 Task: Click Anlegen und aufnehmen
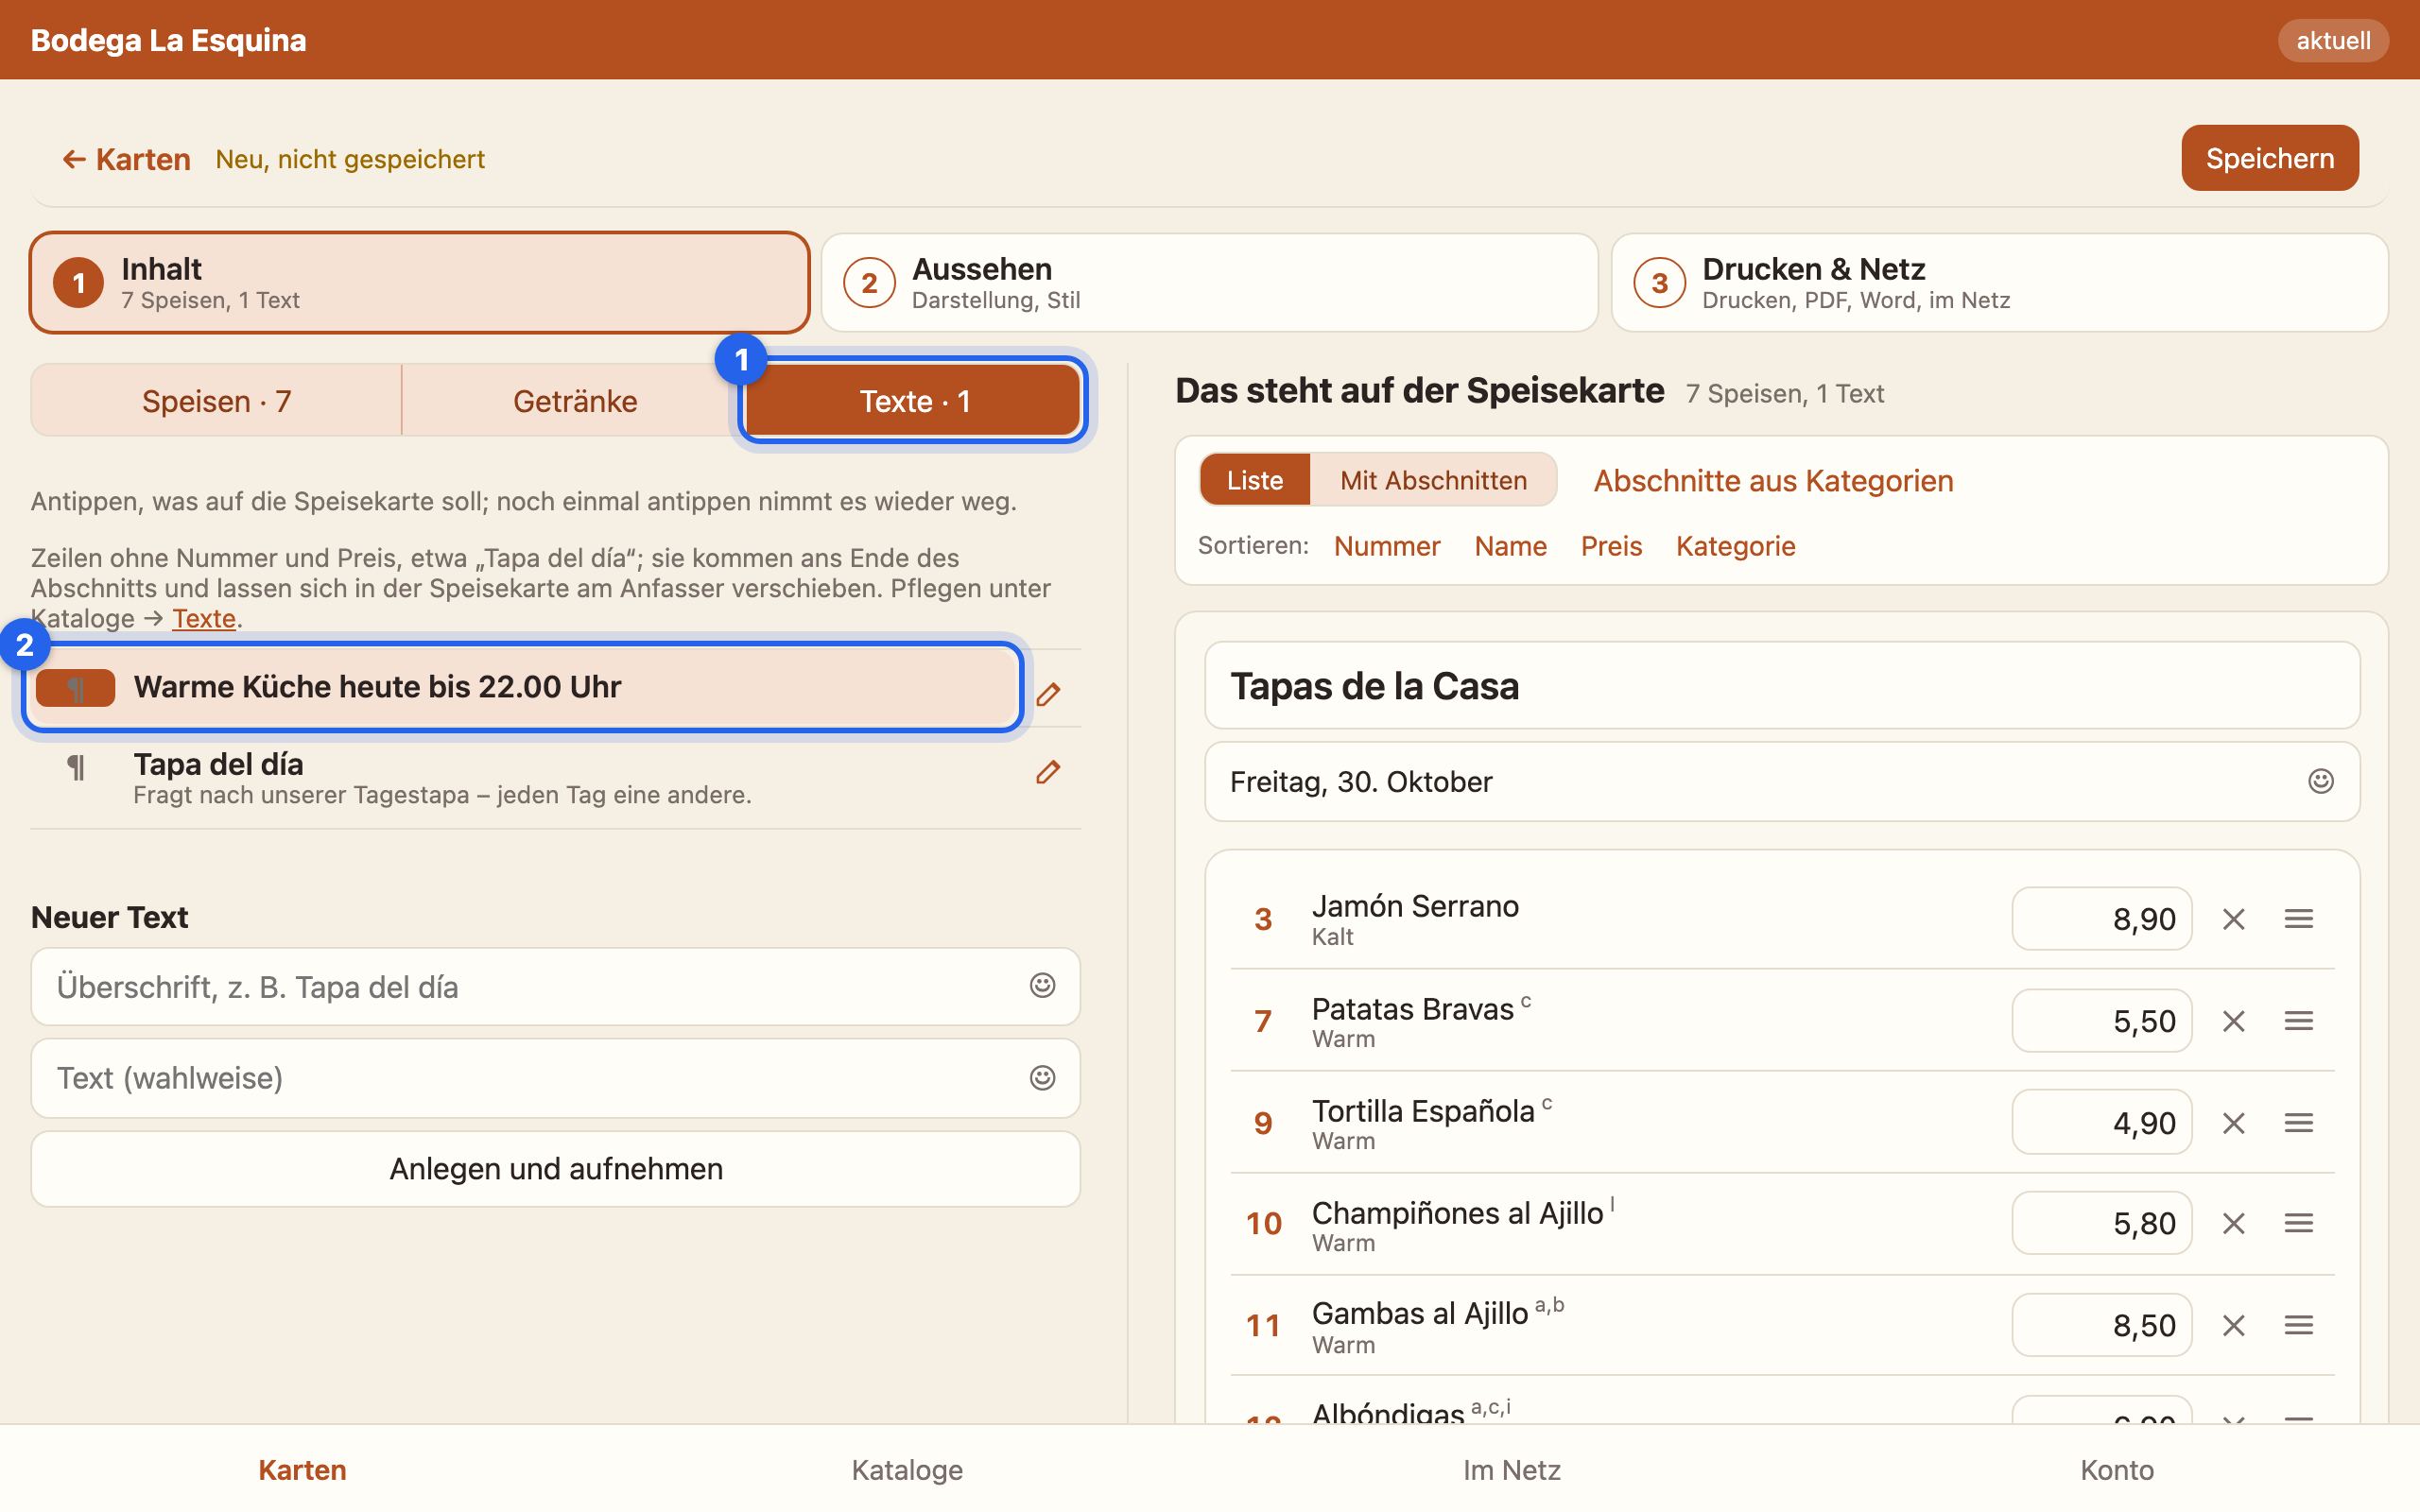pyautogui.click(x=555, y=1169)
